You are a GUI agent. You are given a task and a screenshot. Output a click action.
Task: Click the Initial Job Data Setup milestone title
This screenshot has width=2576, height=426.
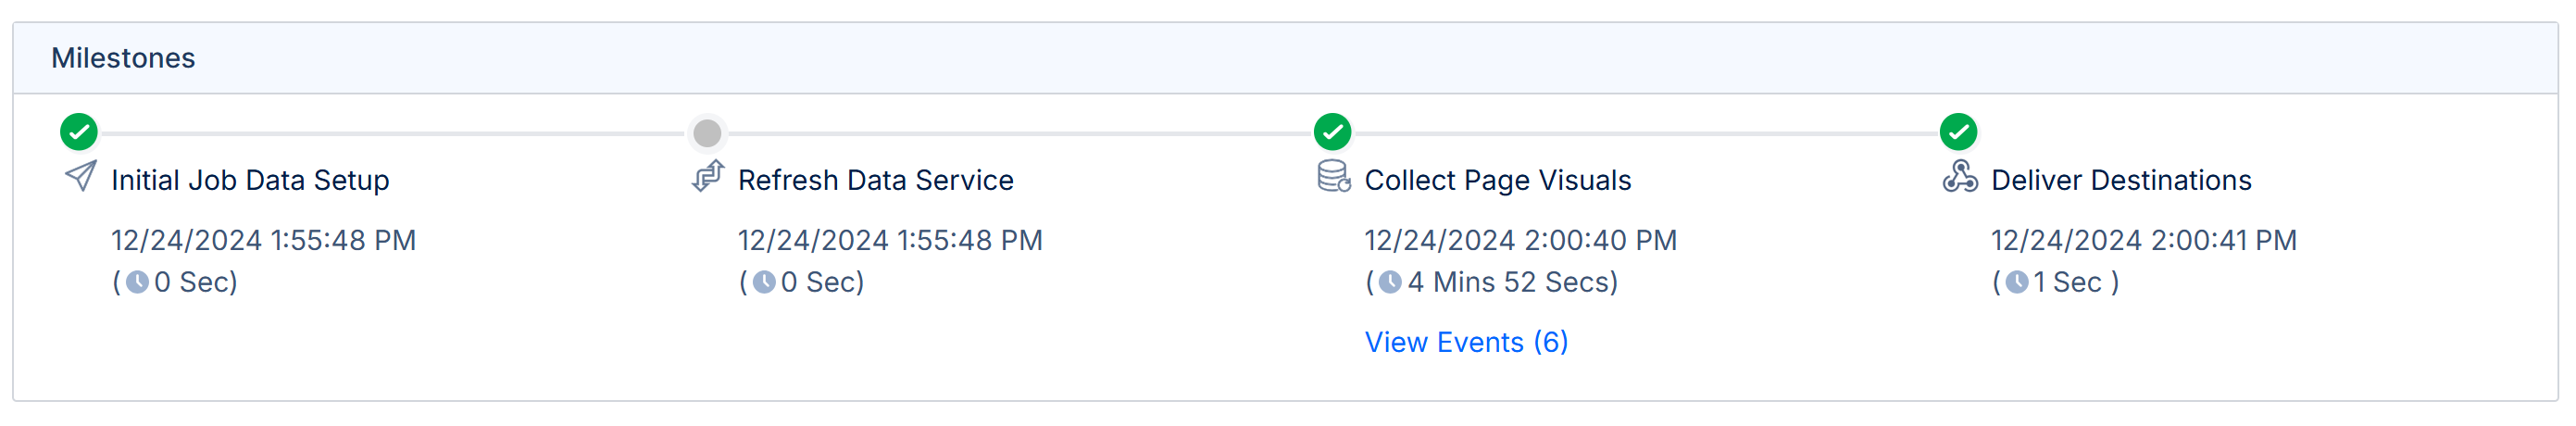250,180
